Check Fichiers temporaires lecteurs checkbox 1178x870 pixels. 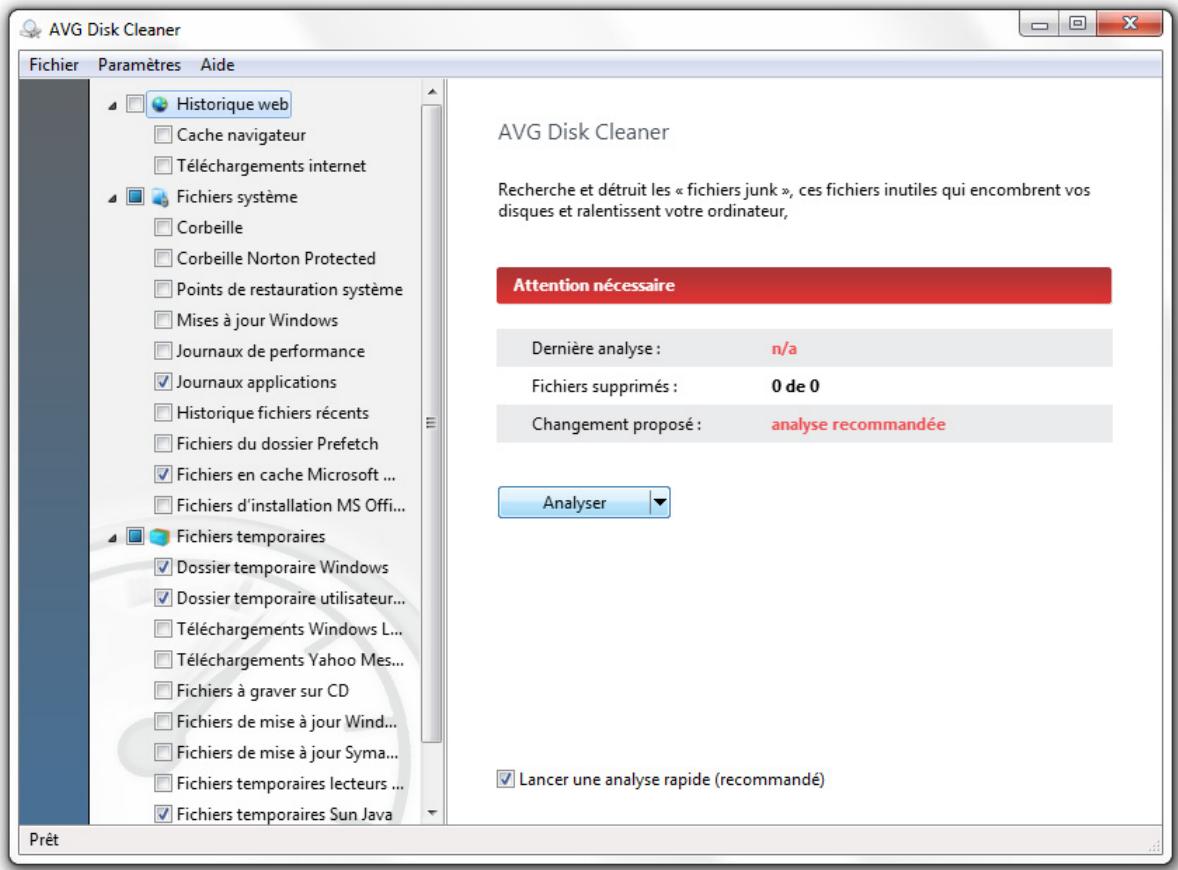coord(163,783)
